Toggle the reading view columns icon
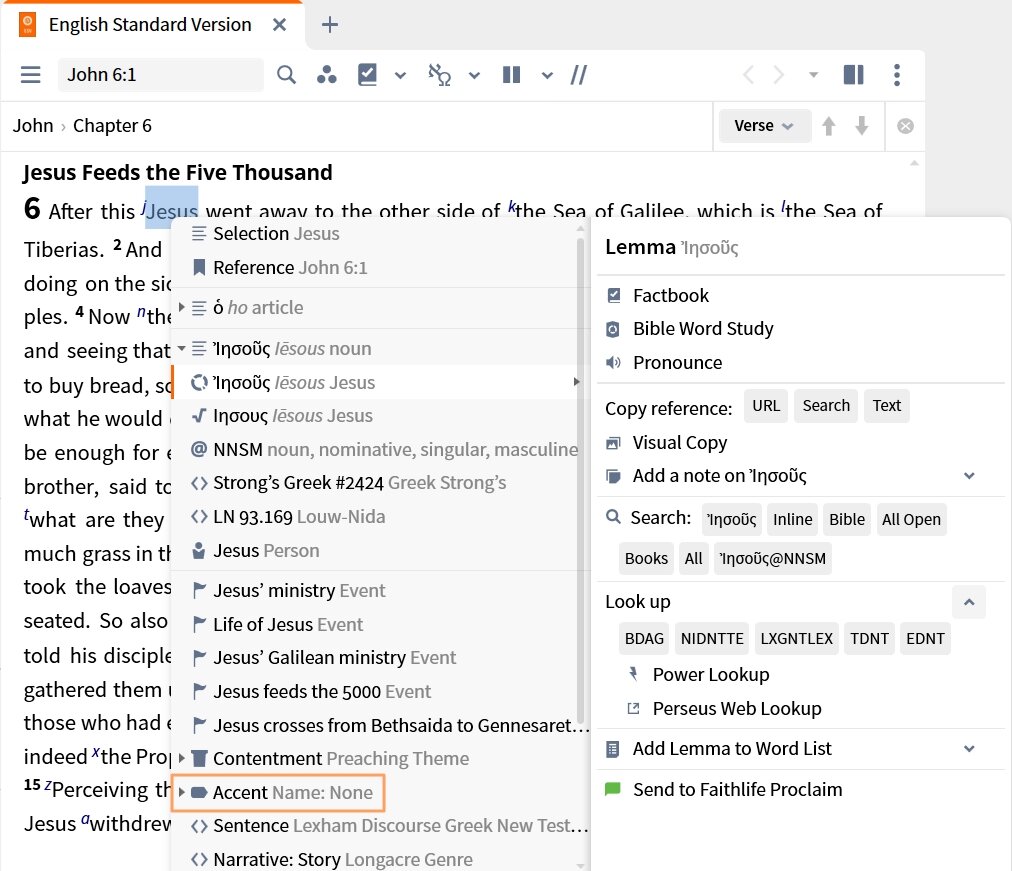 pos(853,75)
